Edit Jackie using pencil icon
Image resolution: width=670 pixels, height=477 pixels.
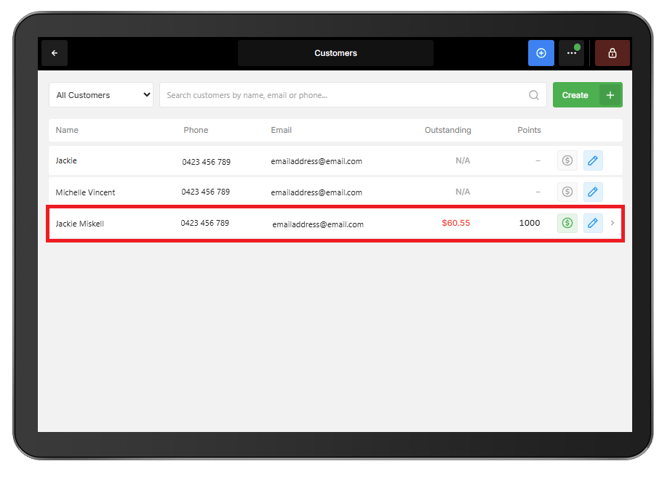(593, 161)
